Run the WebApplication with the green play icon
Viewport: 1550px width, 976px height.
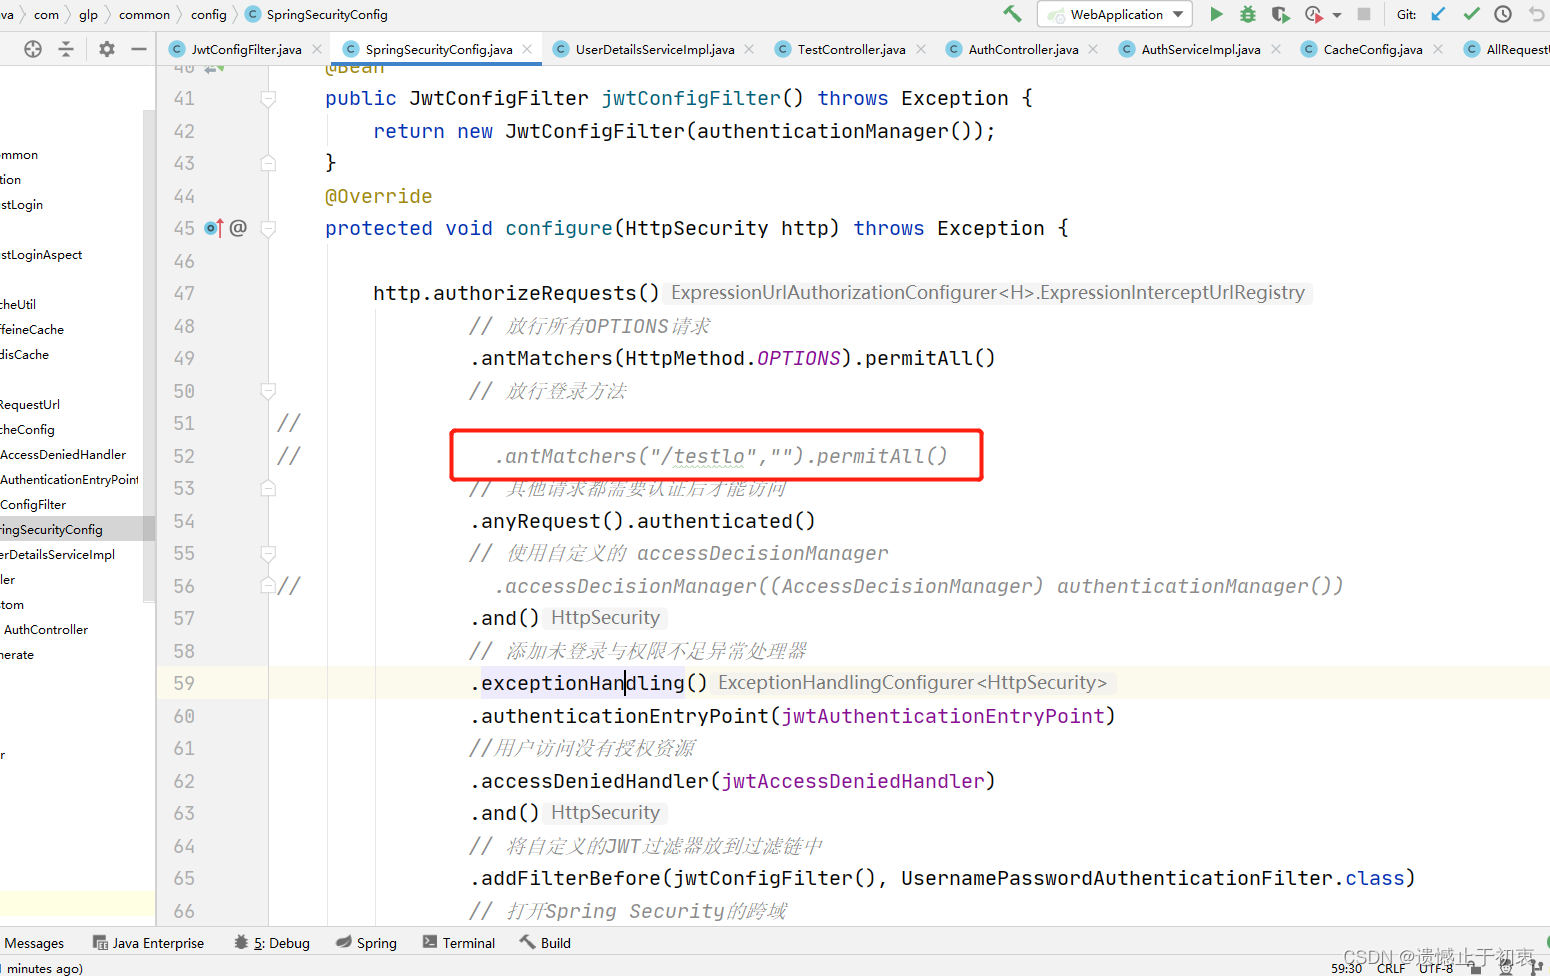click(x=1216, y=14)
